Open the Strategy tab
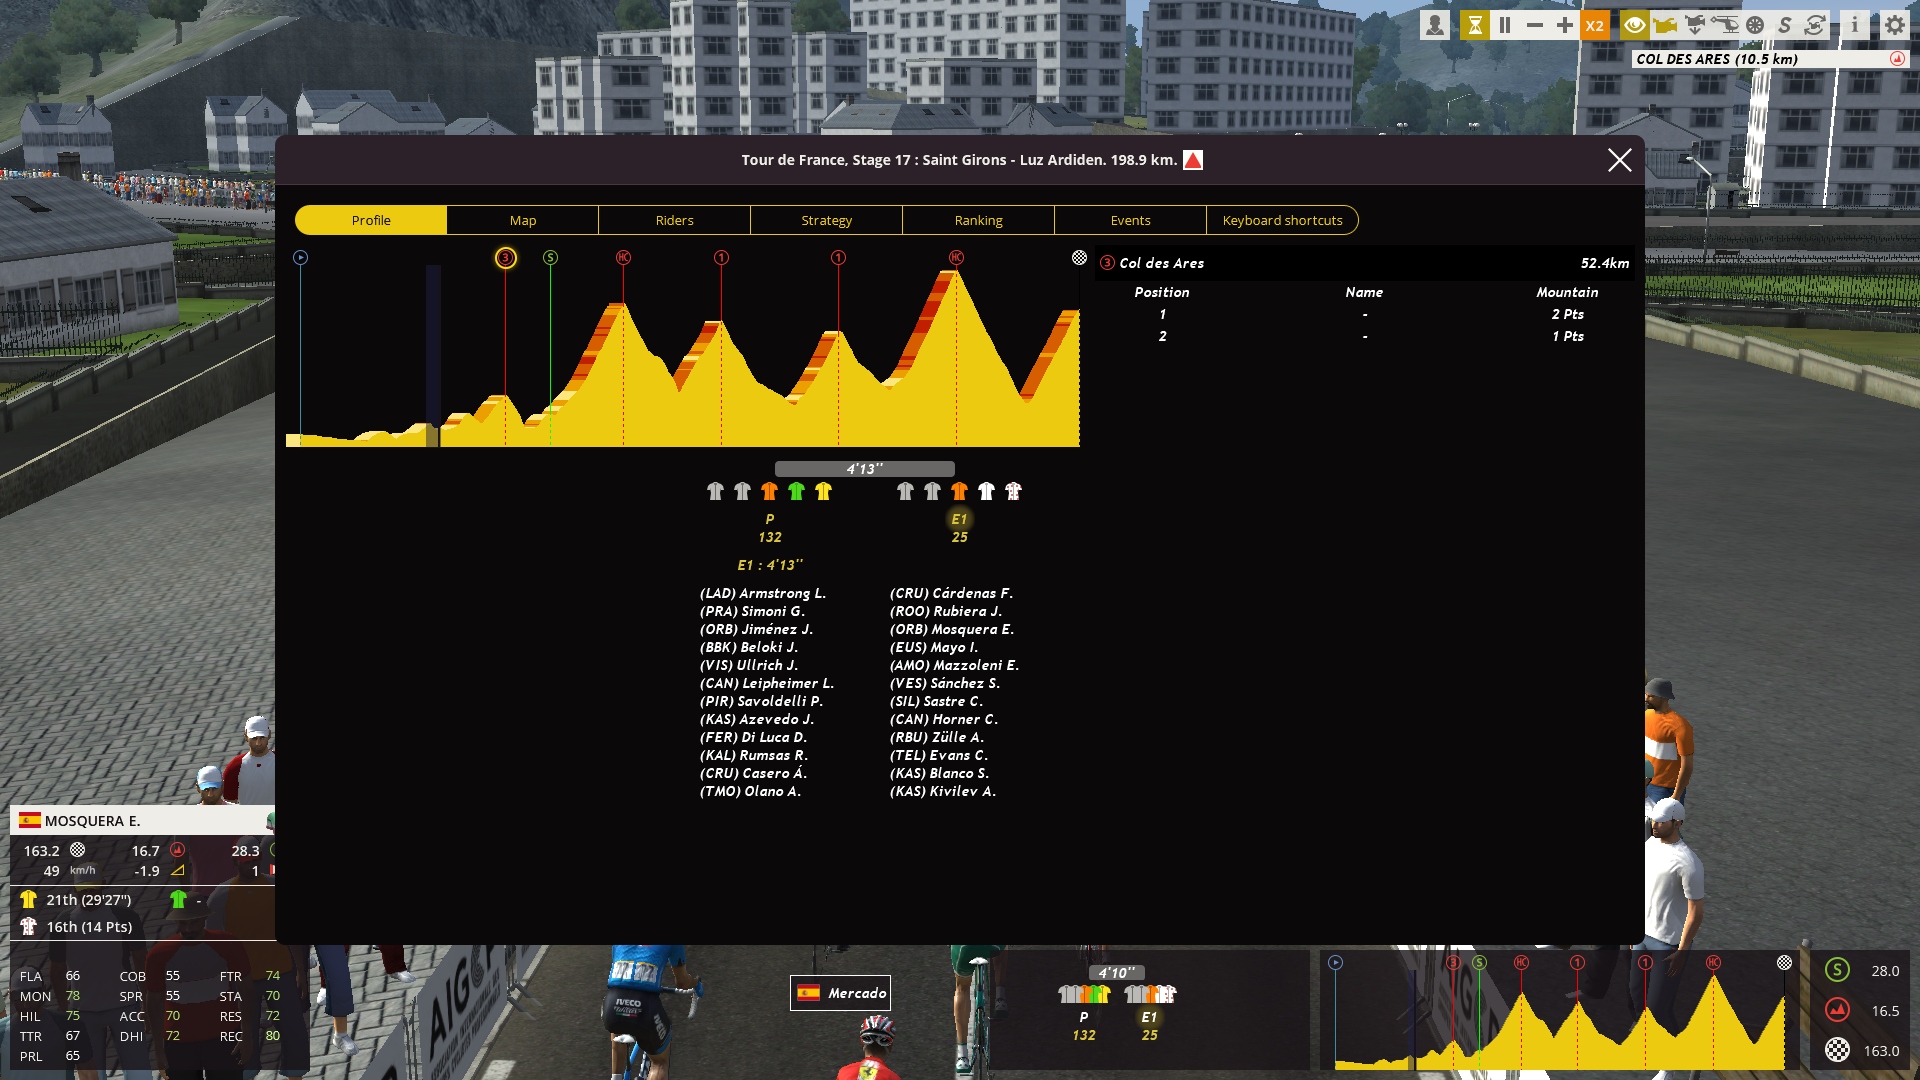The height and width of the screenshot is (1080, 1920). click(827, 220)
